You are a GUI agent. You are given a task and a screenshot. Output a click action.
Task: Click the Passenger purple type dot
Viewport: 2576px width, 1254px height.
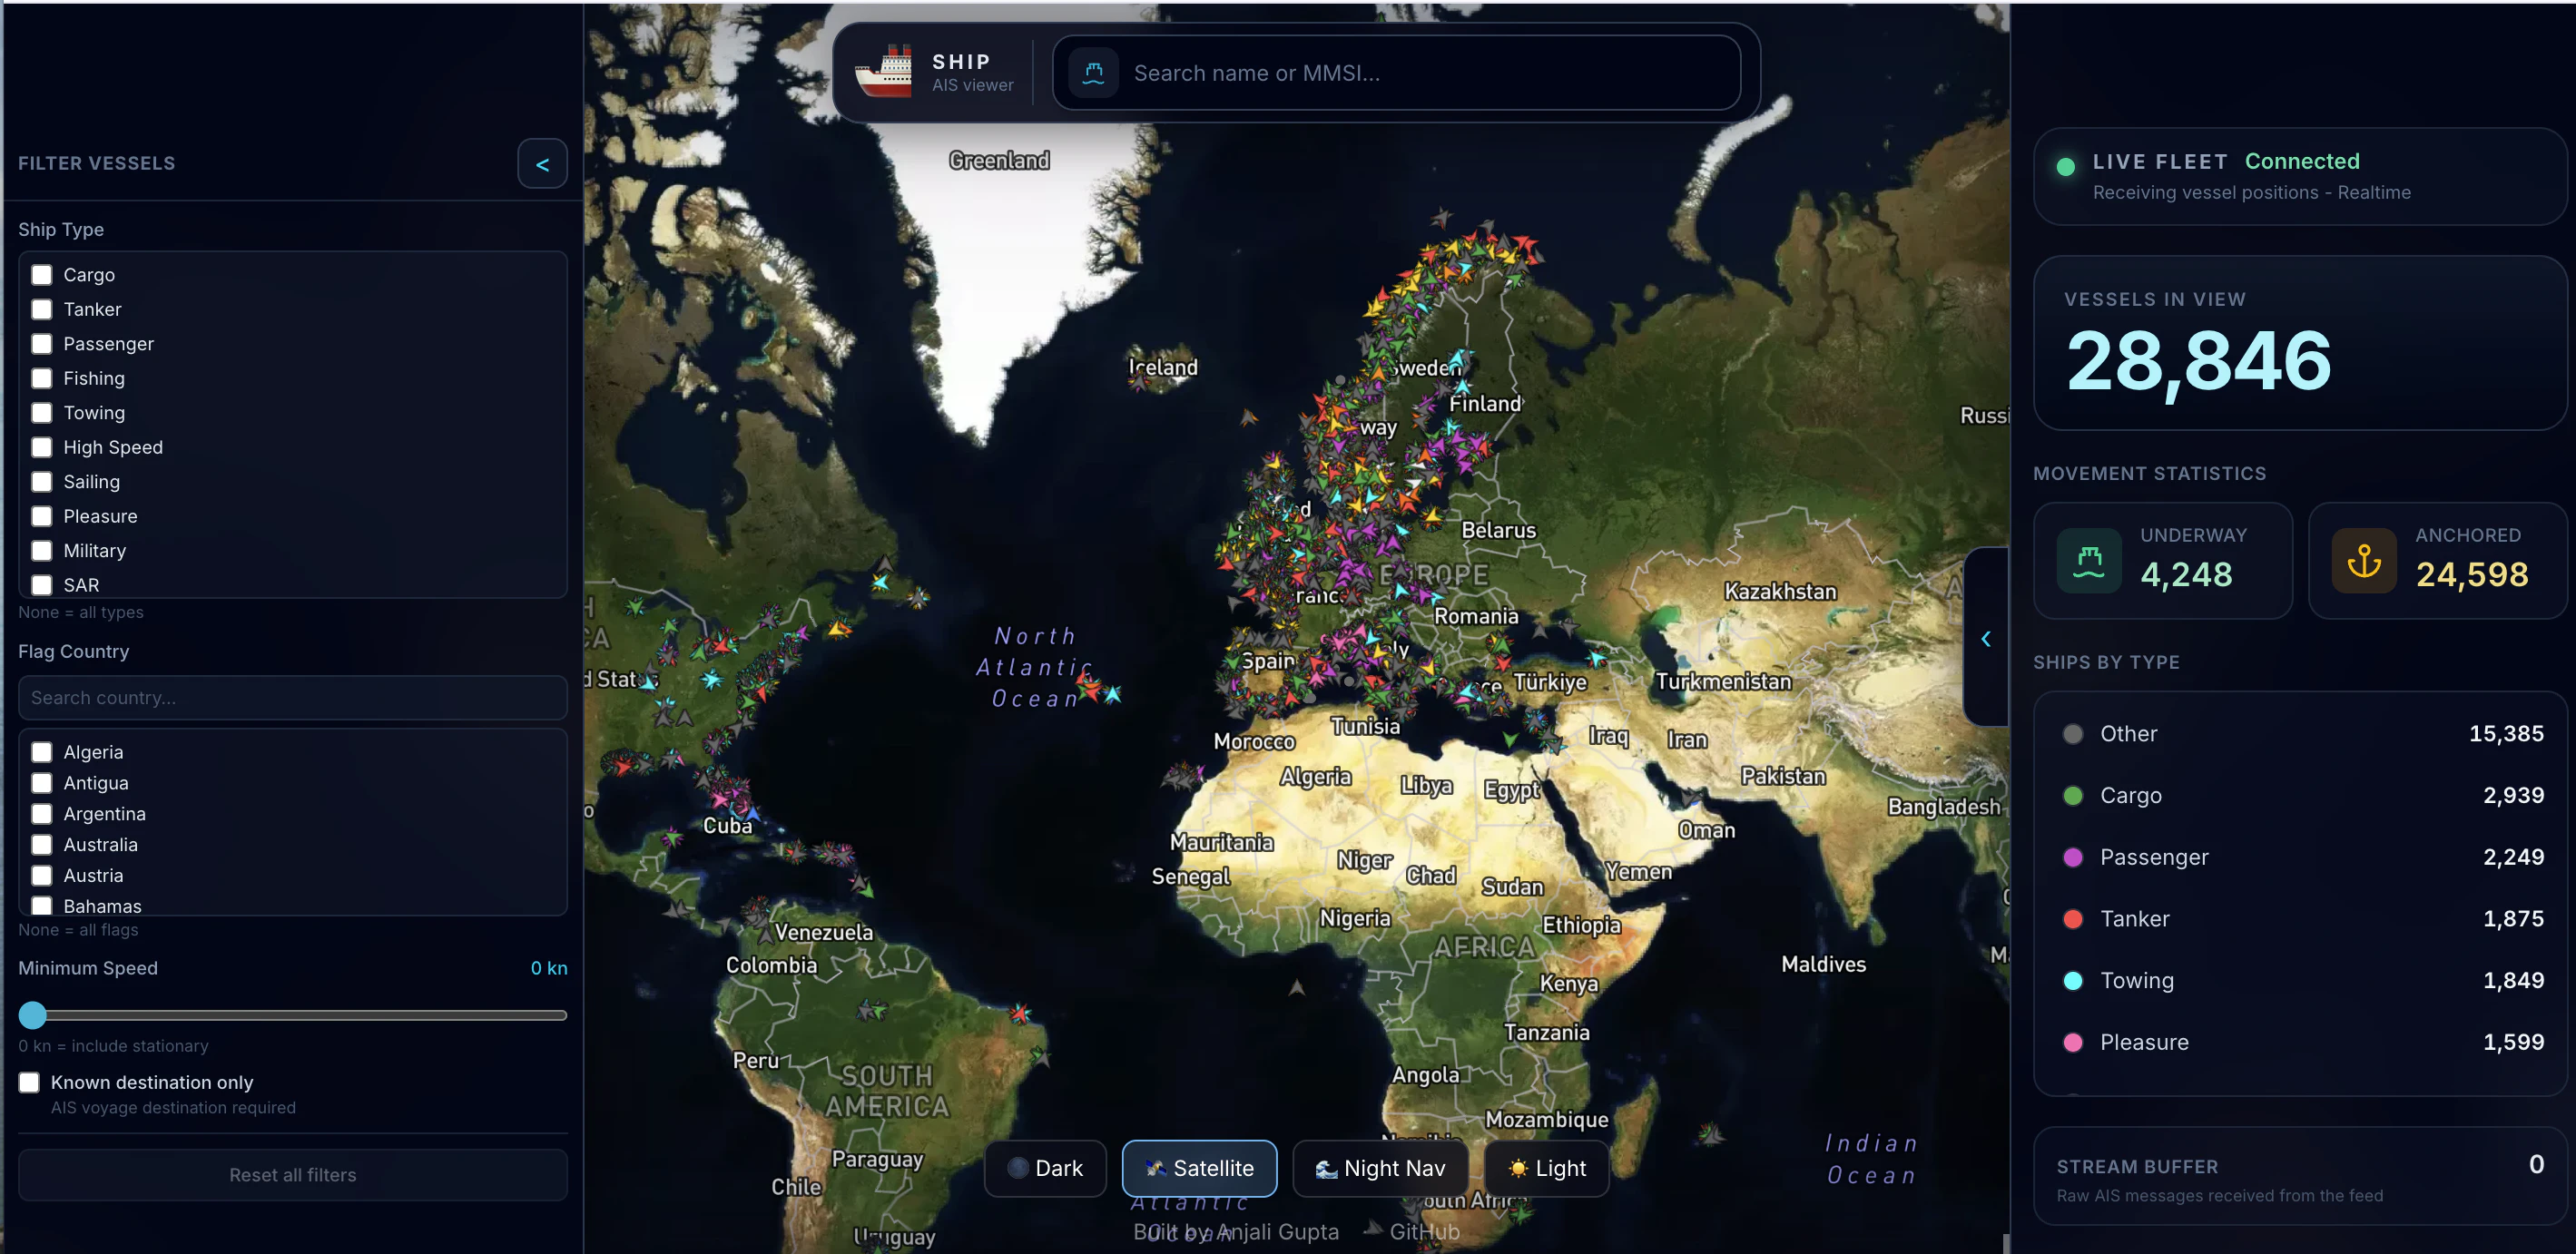2072,857
